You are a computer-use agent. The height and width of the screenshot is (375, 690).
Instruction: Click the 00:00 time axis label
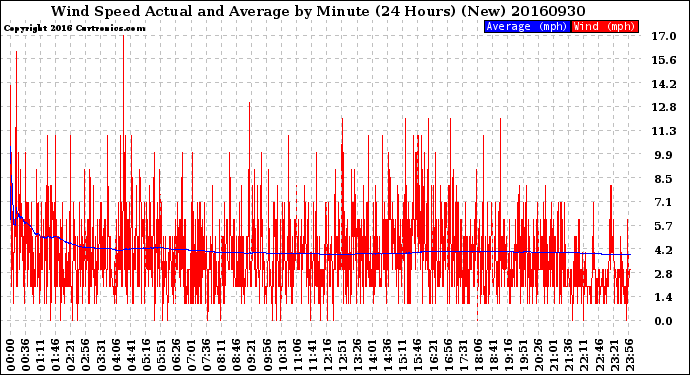(11, 355)
